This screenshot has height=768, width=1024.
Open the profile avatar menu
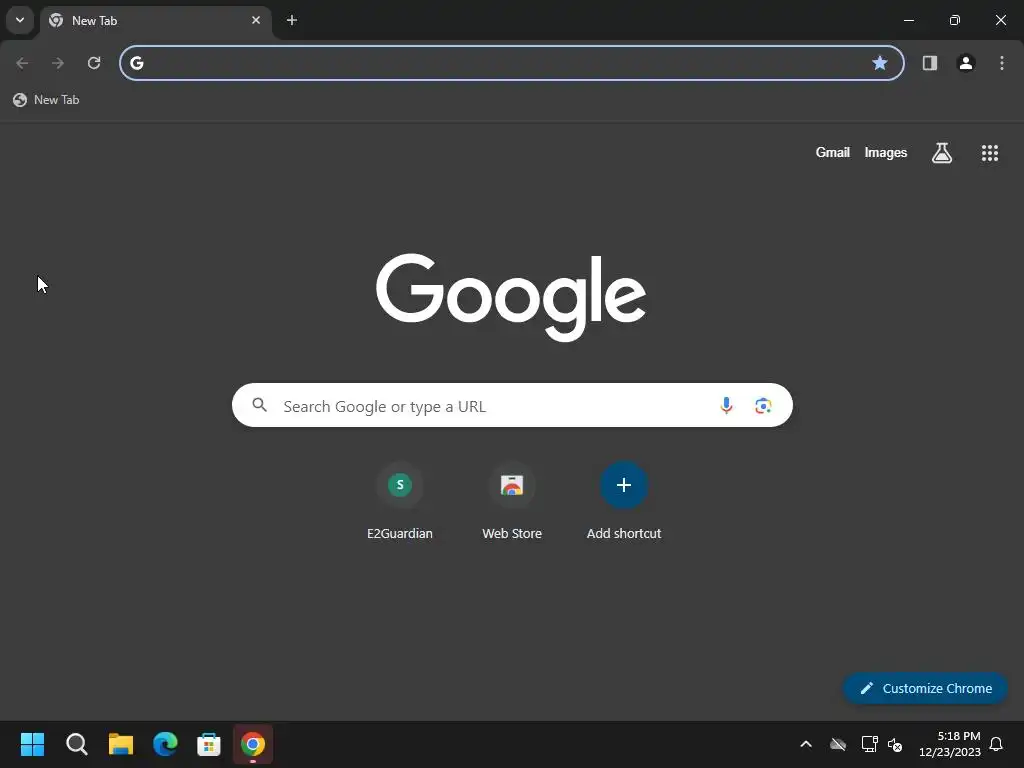tap(966, 63)
